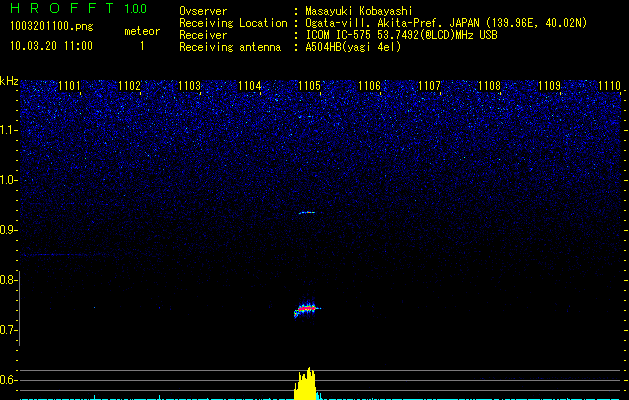Select the 1103 time marker
Screen dimensions: 629x400
click(x=189, y=86)
